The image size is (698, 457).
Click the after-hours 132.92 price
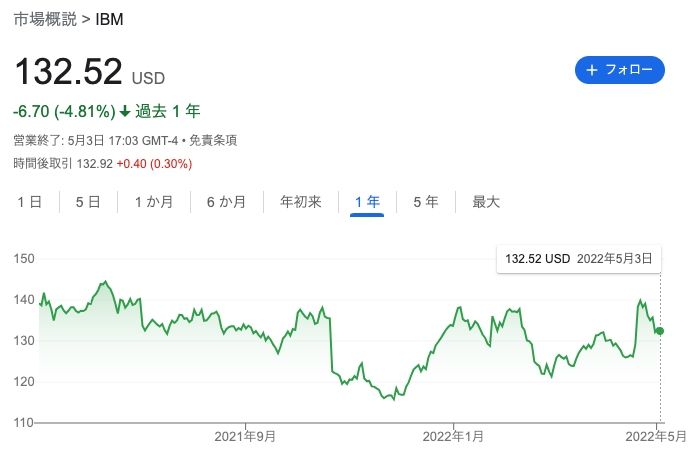[95, 164]
